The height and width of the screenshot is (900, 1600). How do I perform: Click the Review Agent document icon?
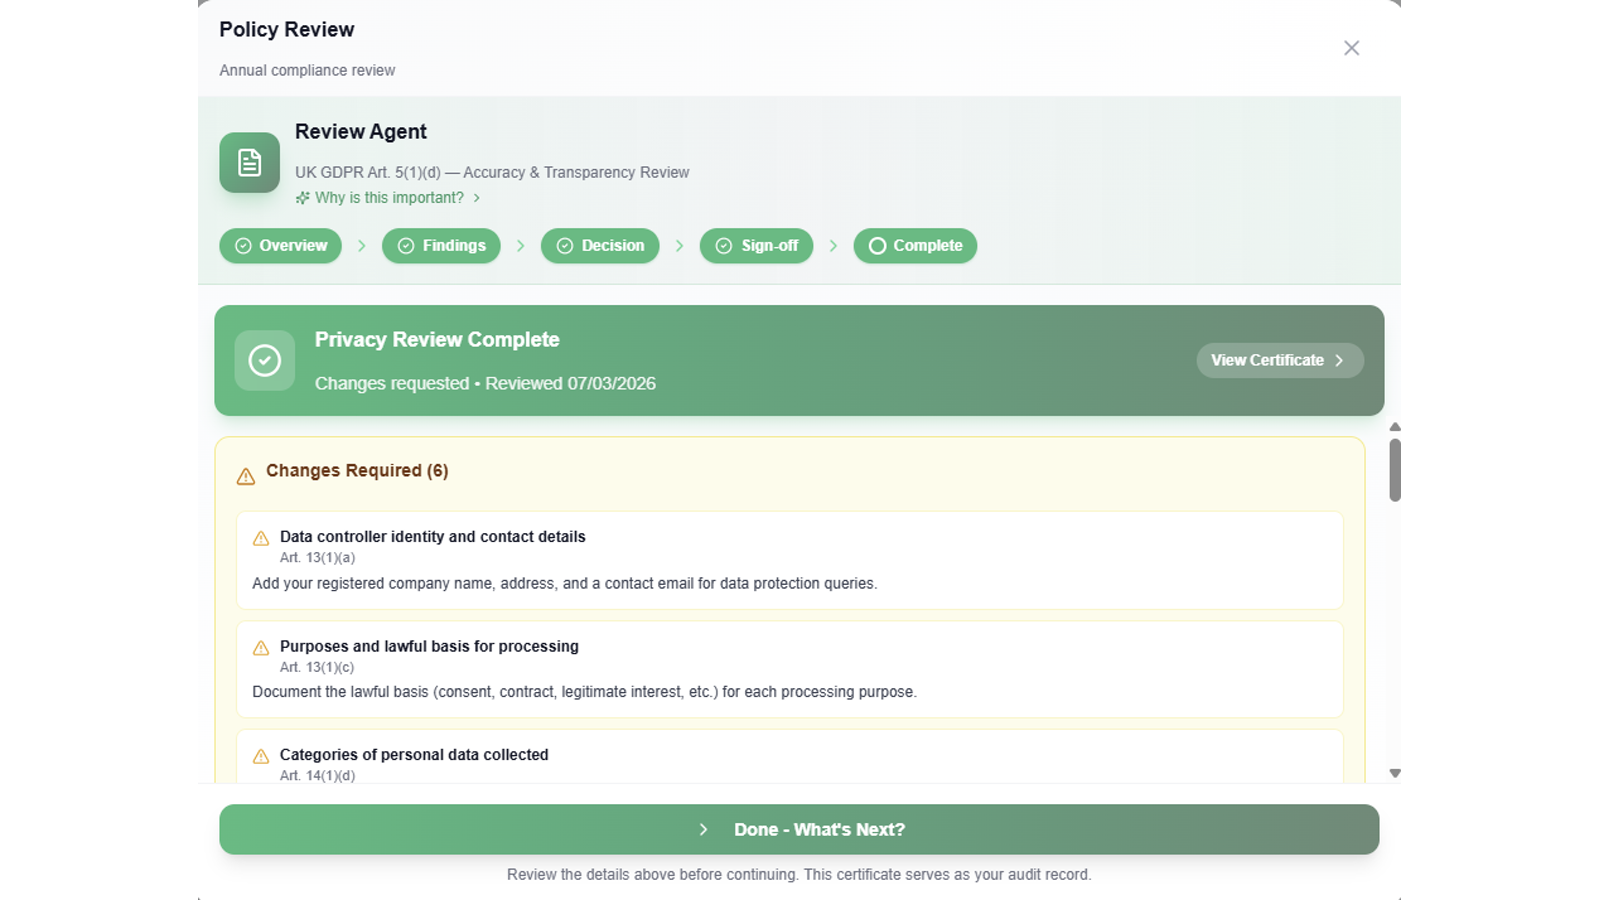pos(249,162)
